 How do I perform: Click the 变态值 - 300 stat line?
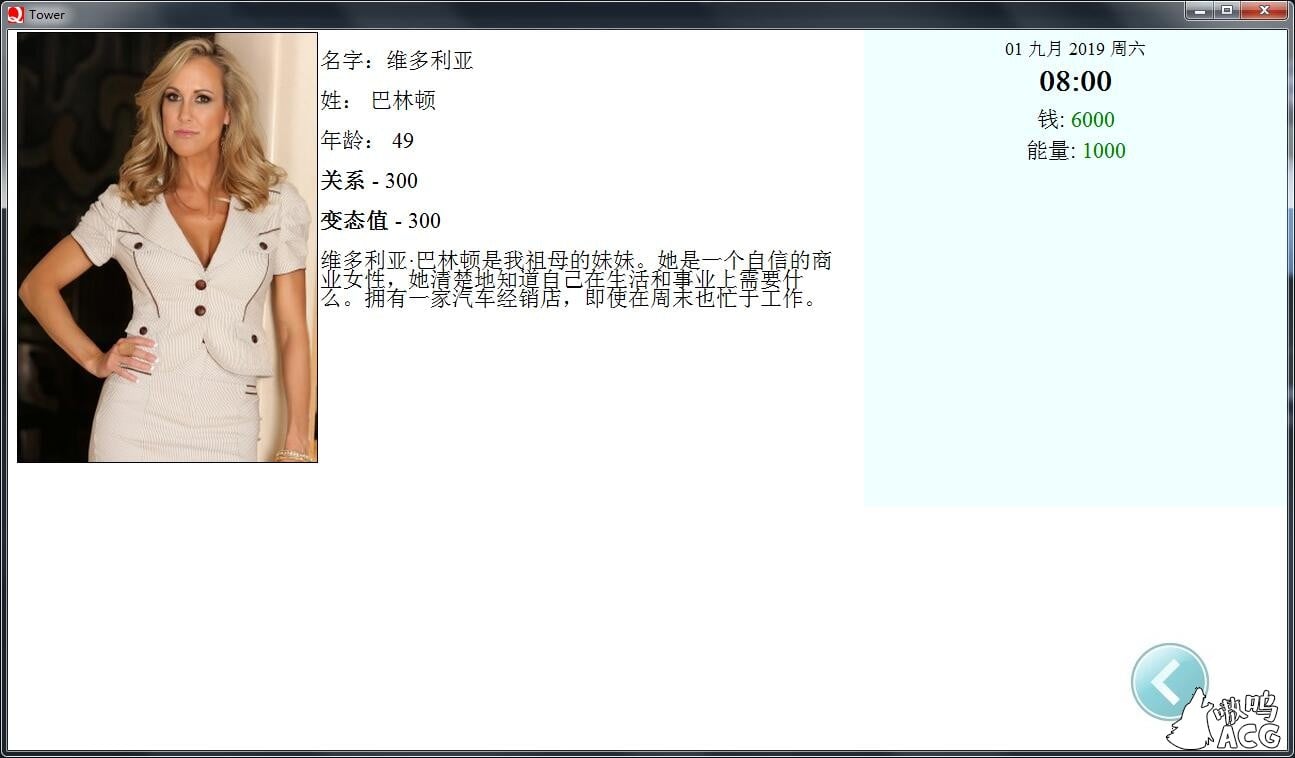point(380,220)
